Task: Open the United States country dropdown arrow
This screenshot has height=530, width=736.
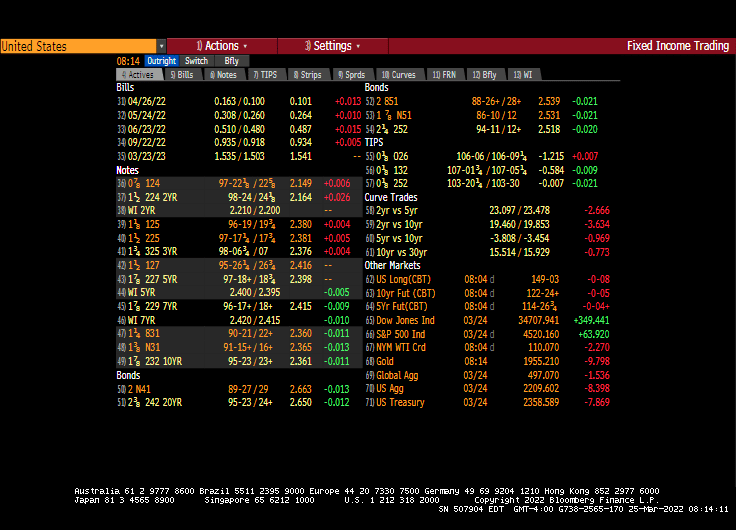Action: click(161, 46)
